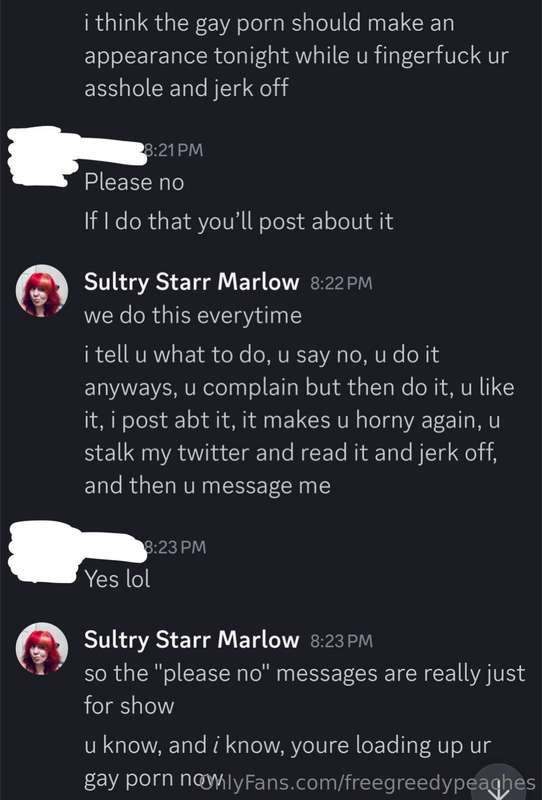Select the "Yes lol" message
The image size is (542, 800).
pyautogui.click(x=117, y=579)
